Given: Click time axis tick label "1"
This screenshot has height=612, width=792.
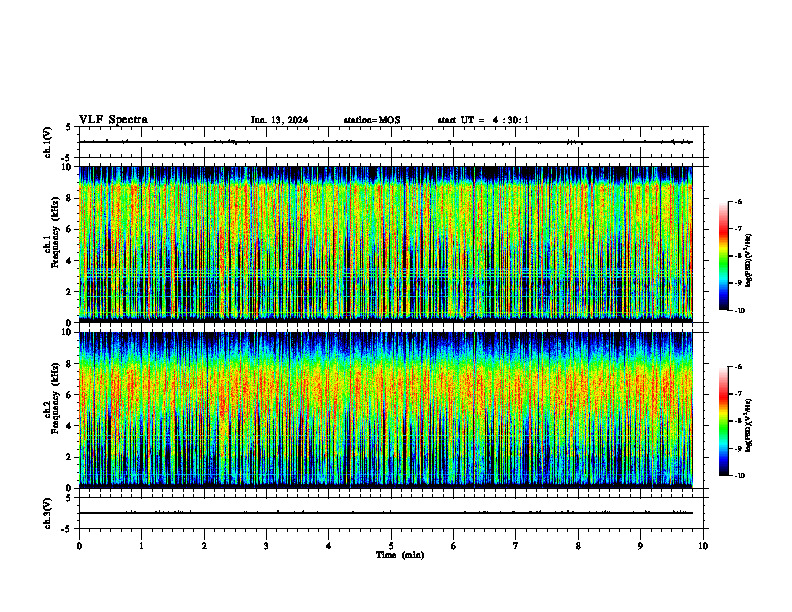Looking at the screenshot, I should click(x=141, y=546).
